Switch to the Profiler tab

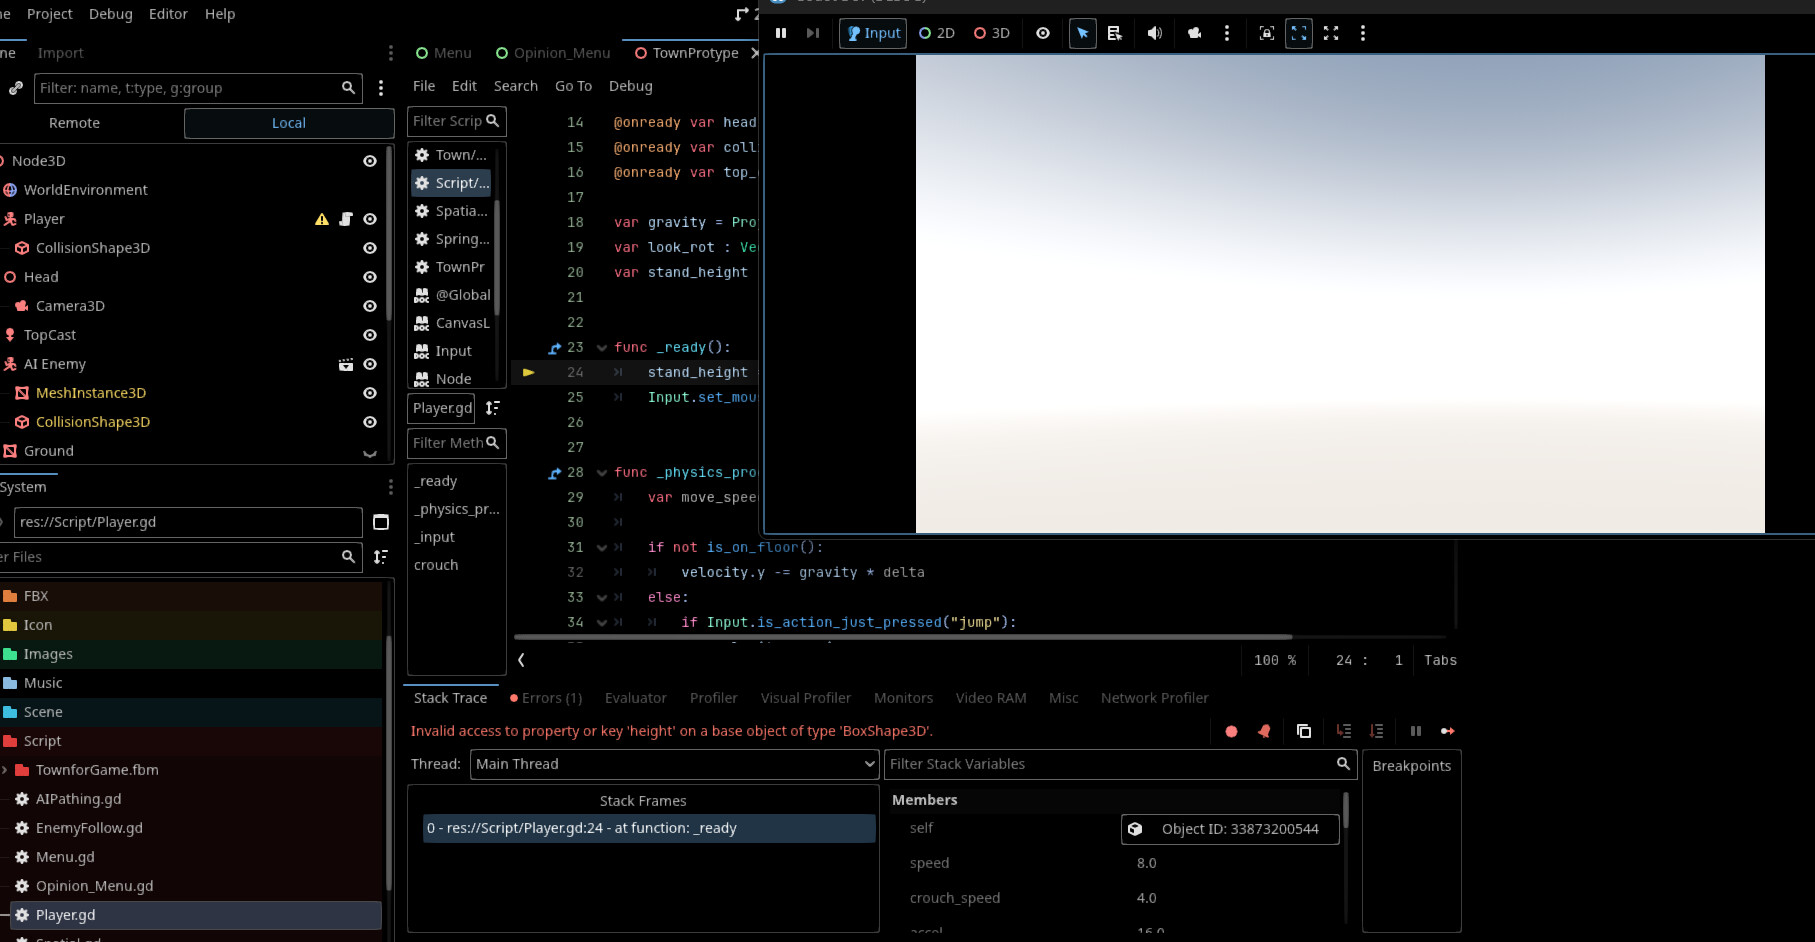pos(713,698)
